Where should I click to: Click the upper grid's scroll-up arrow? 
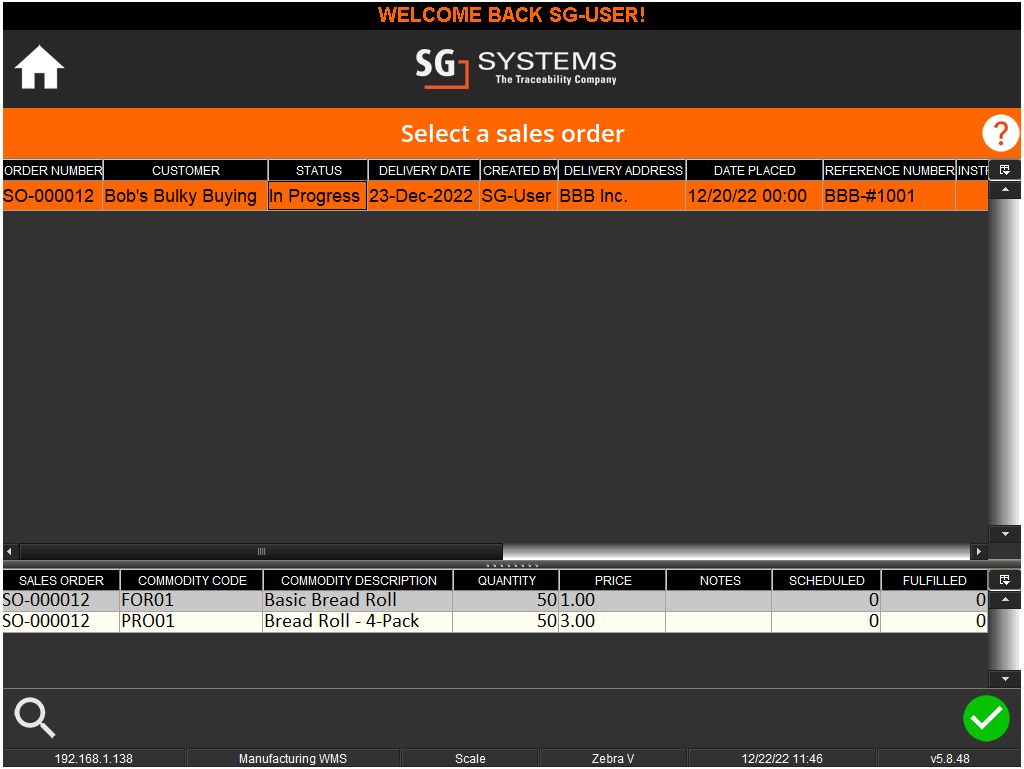[1005, 190]
